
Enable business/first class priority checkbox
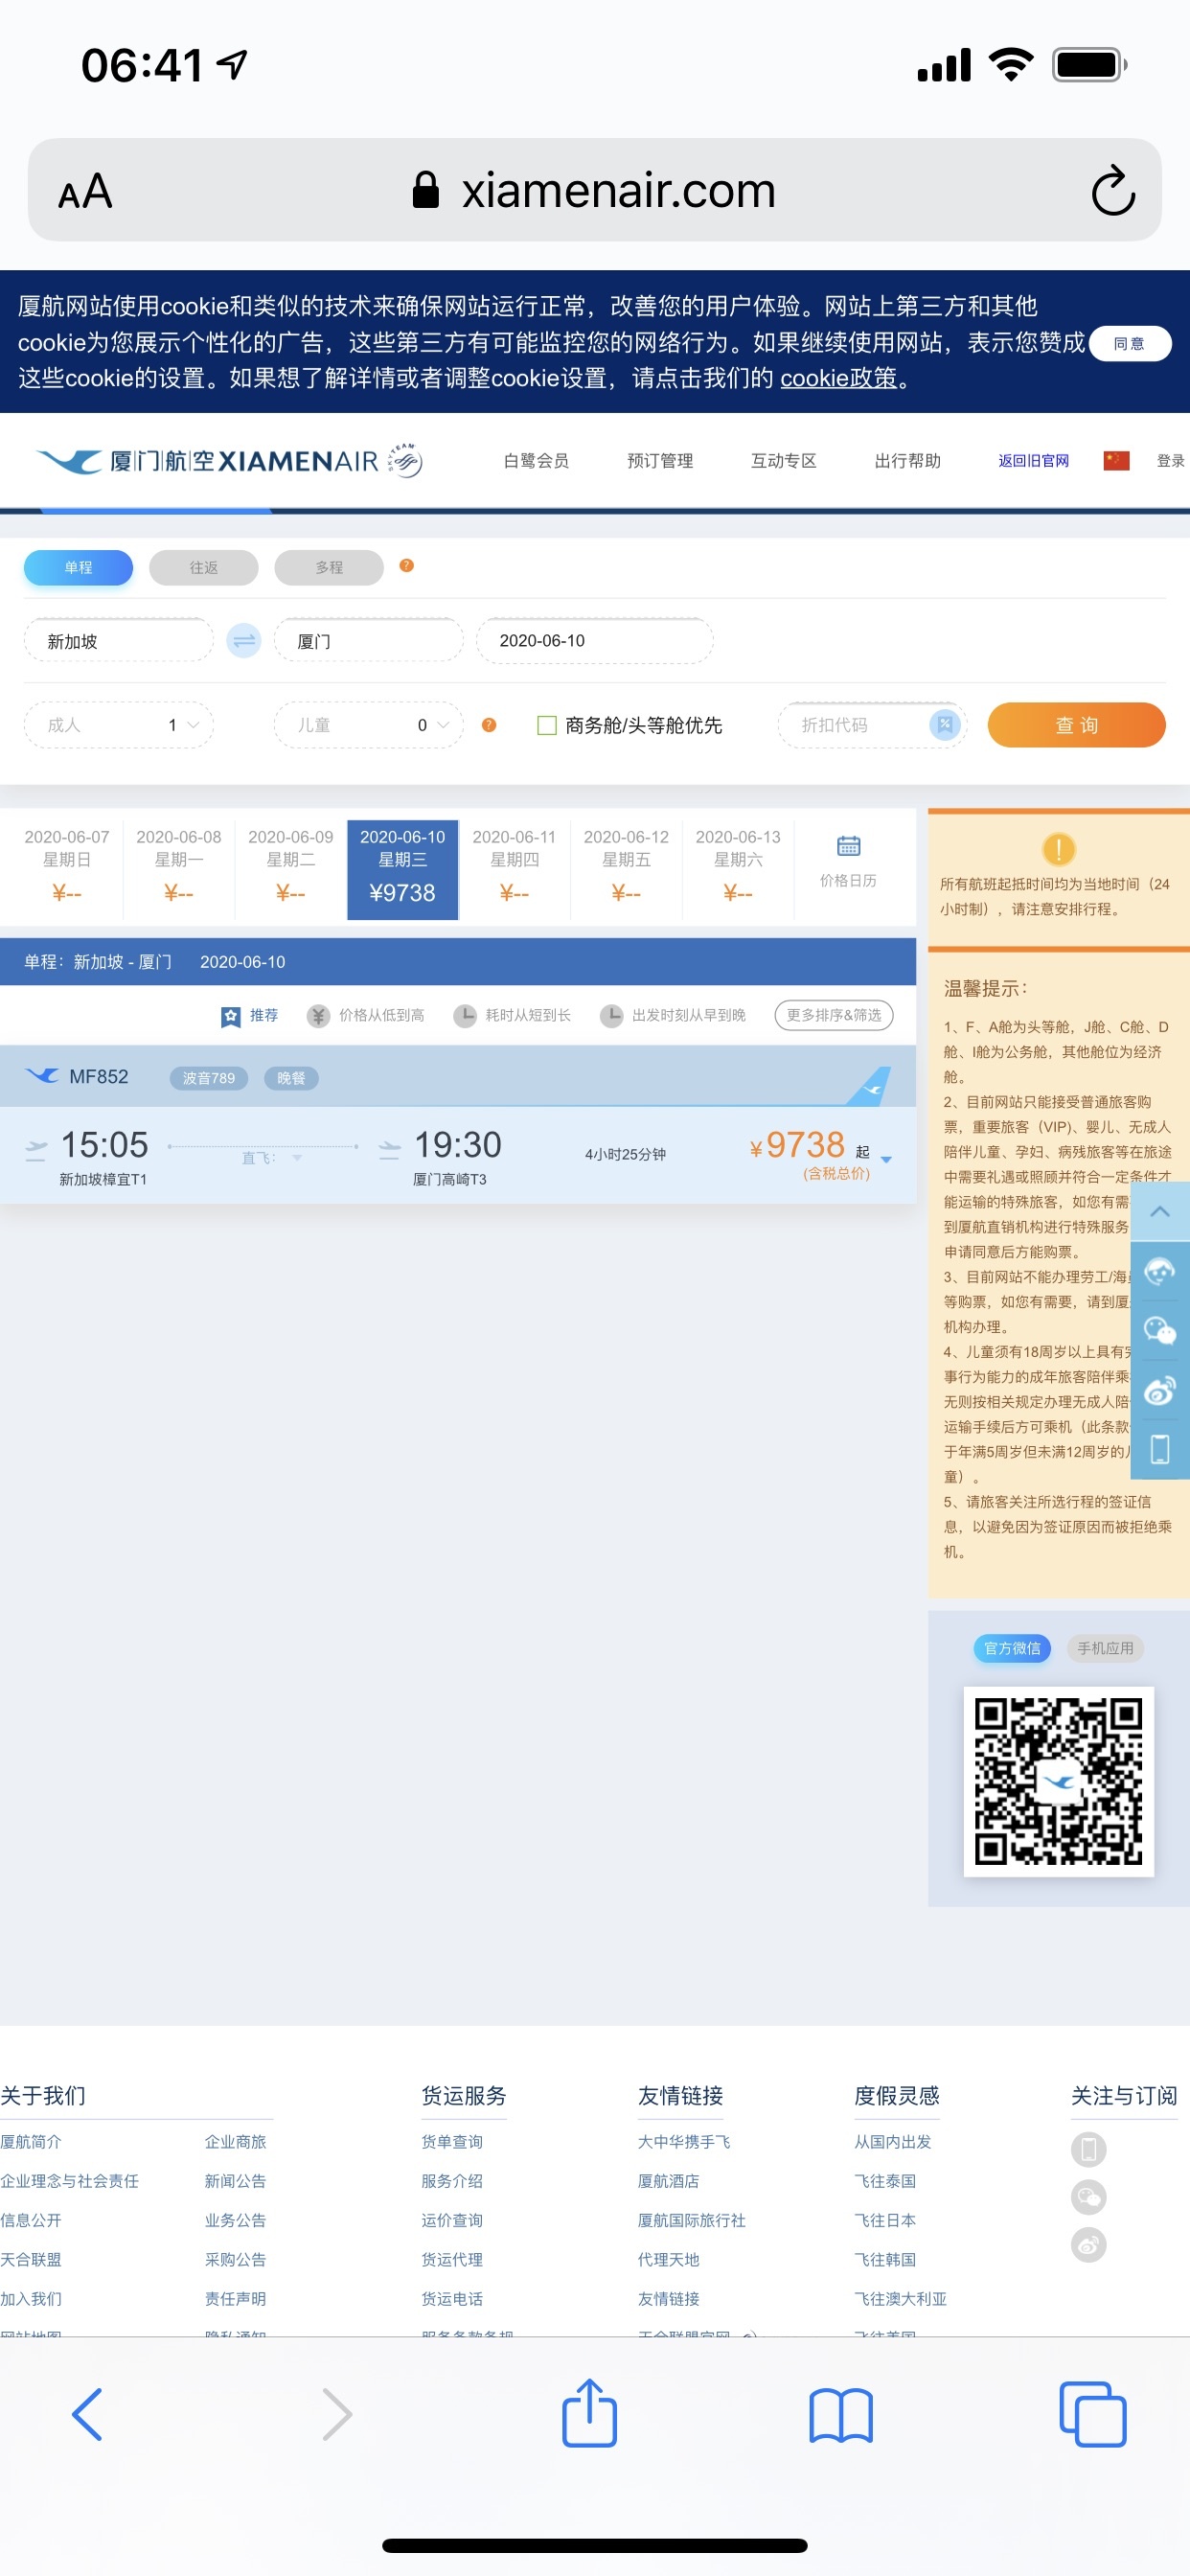point(547,725)
